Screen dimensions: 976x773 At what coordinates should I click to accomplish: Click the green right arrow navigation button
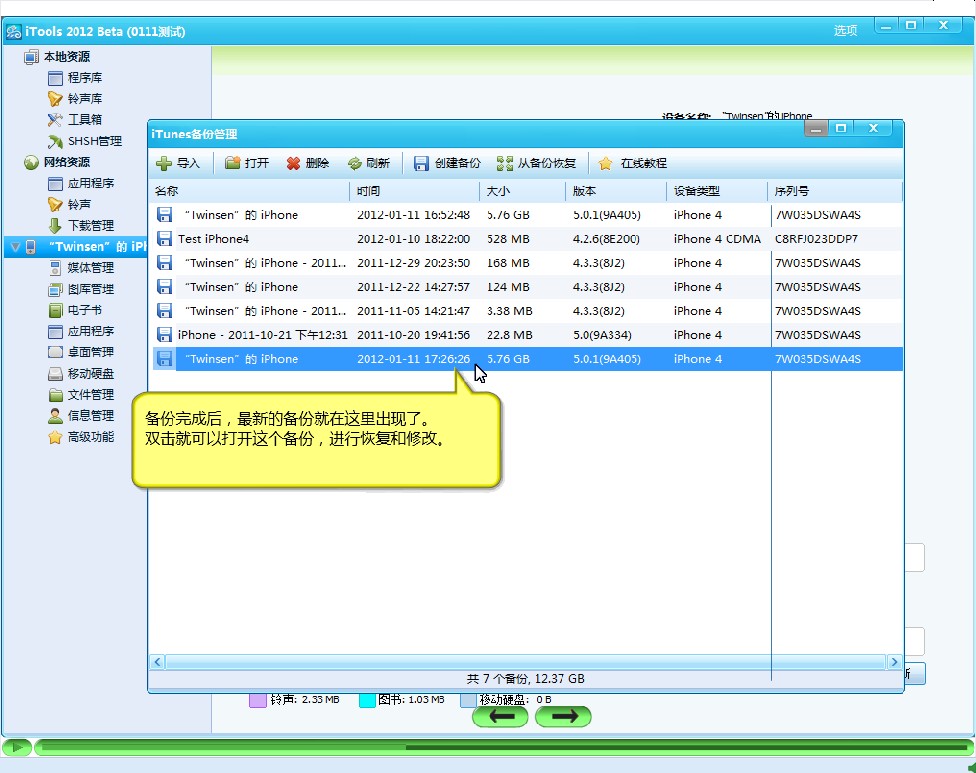click(x=563, y=716)
